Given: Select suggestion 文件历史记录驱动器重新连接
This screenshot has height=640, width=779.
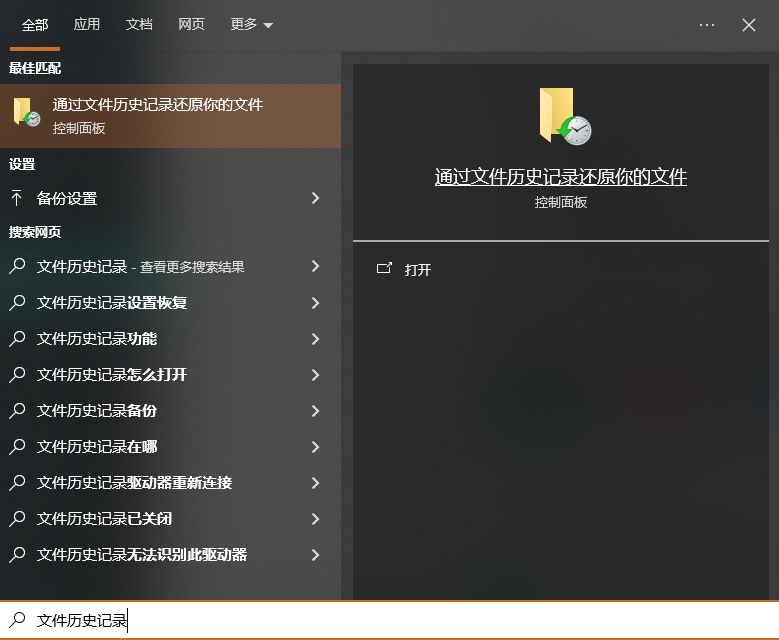Looking at the screenshot, I should point(170,482).
